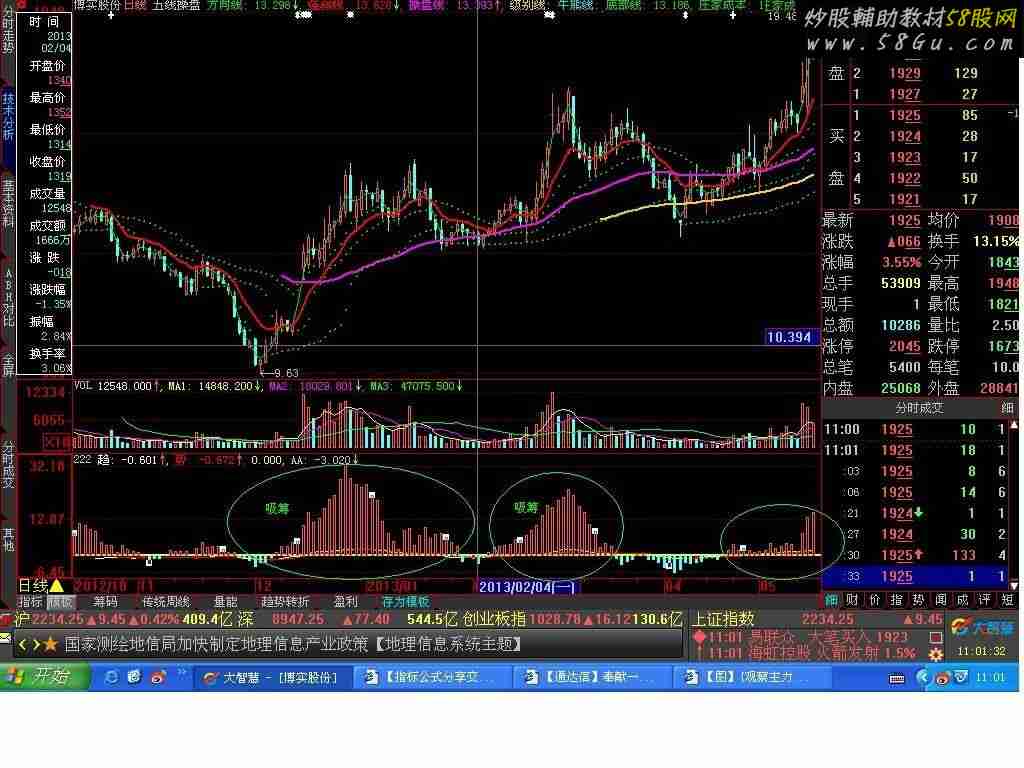Expand quick launch overflow chevron

click(182, 673)
